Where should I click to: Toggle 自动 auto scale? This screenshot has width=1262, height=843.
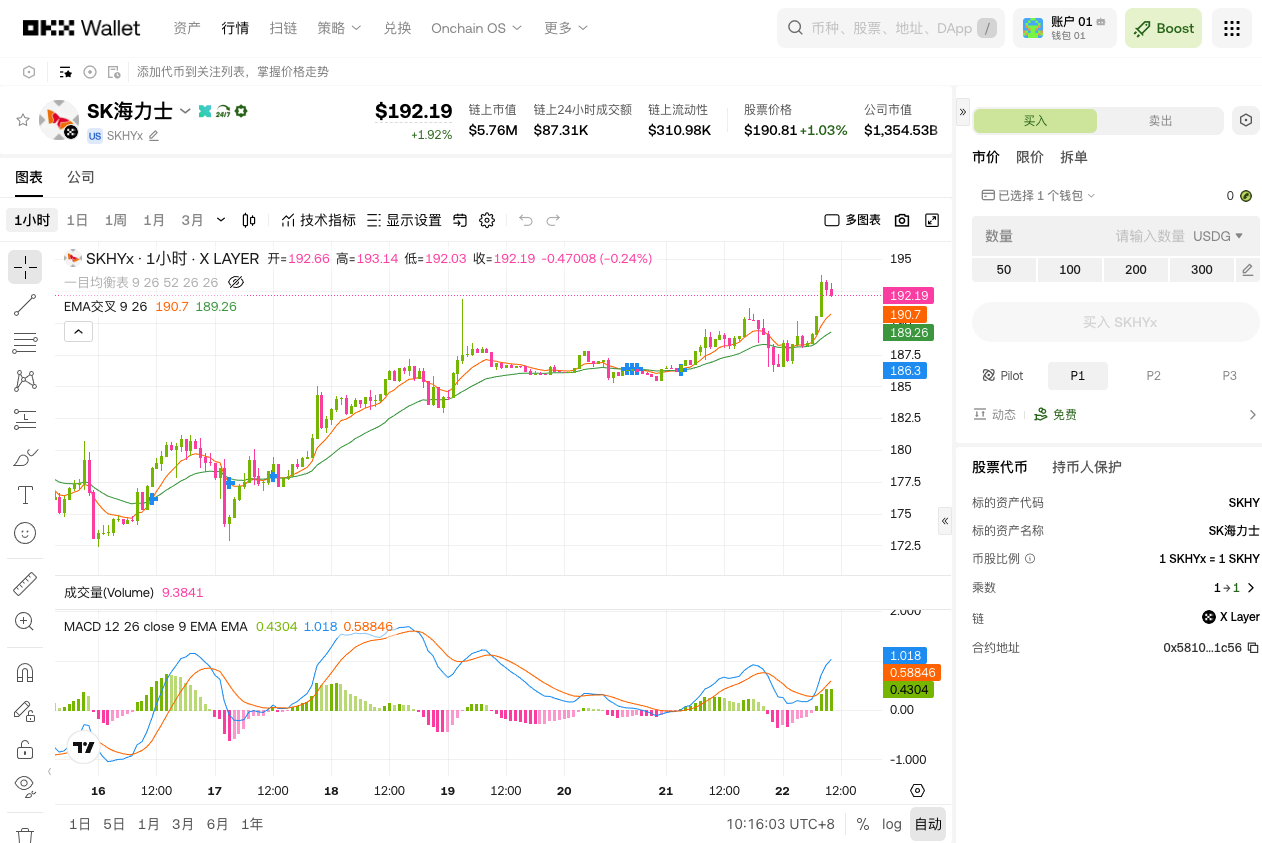(928, 824)
